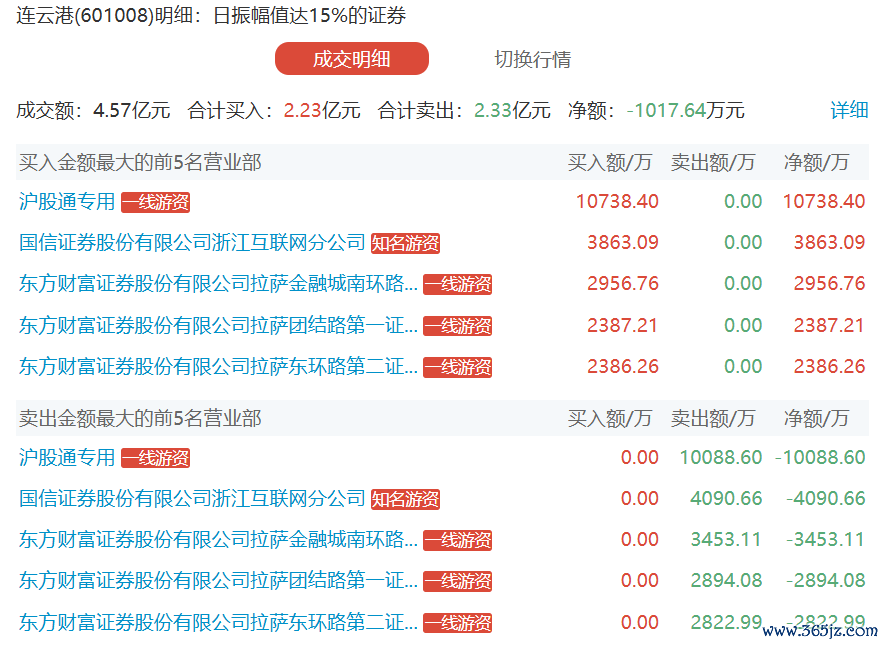Click 净额/万 column header in sell table
The image size is (885, 646).
(816, 419)
